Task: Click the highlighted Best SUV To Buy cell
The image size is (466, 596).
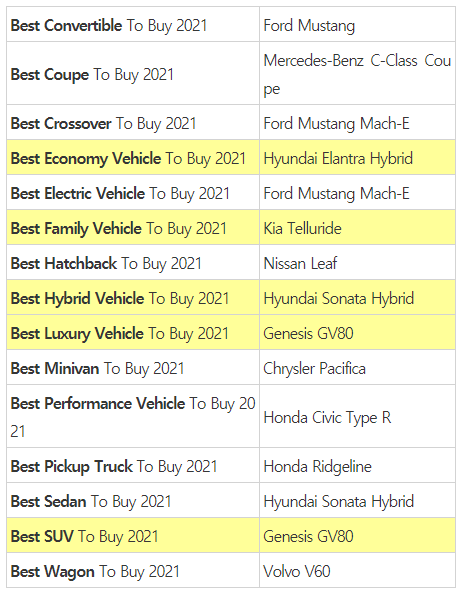Action: click(133, 535)
